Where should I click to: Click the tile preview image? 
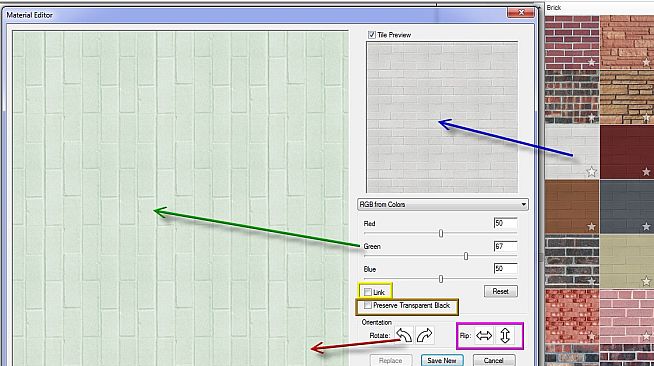(442, 117)
